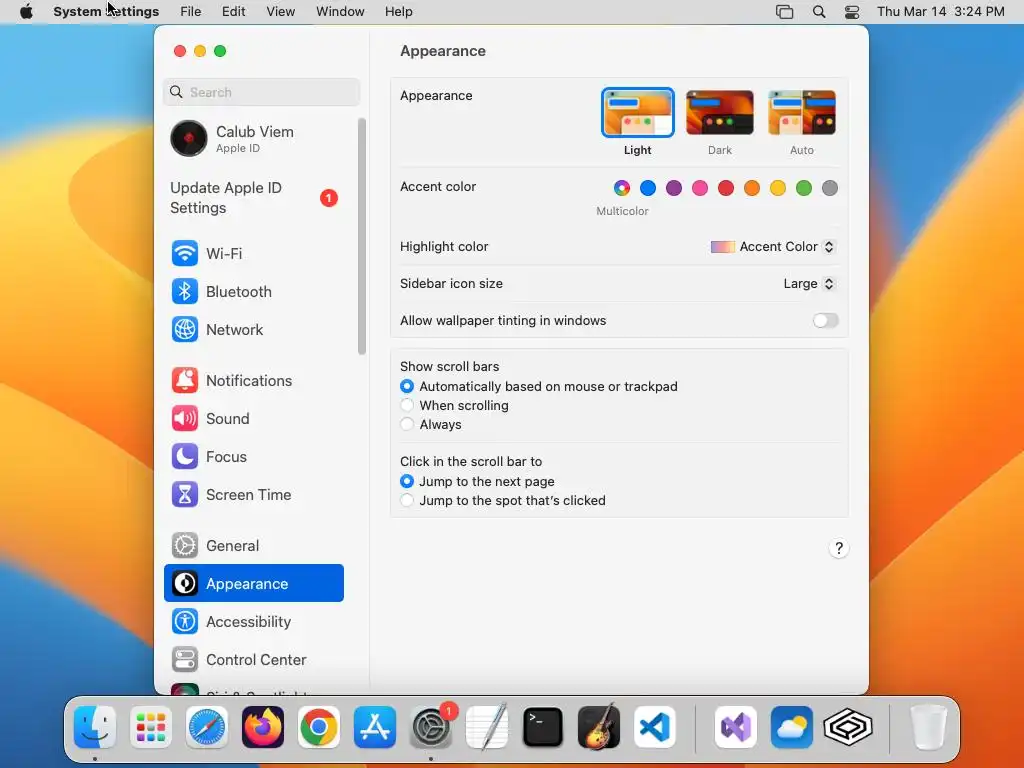The width and height of the screenshot is (1024, 768).
Task: Open Sidebar icon size Large dropdown
Action: 809,283
